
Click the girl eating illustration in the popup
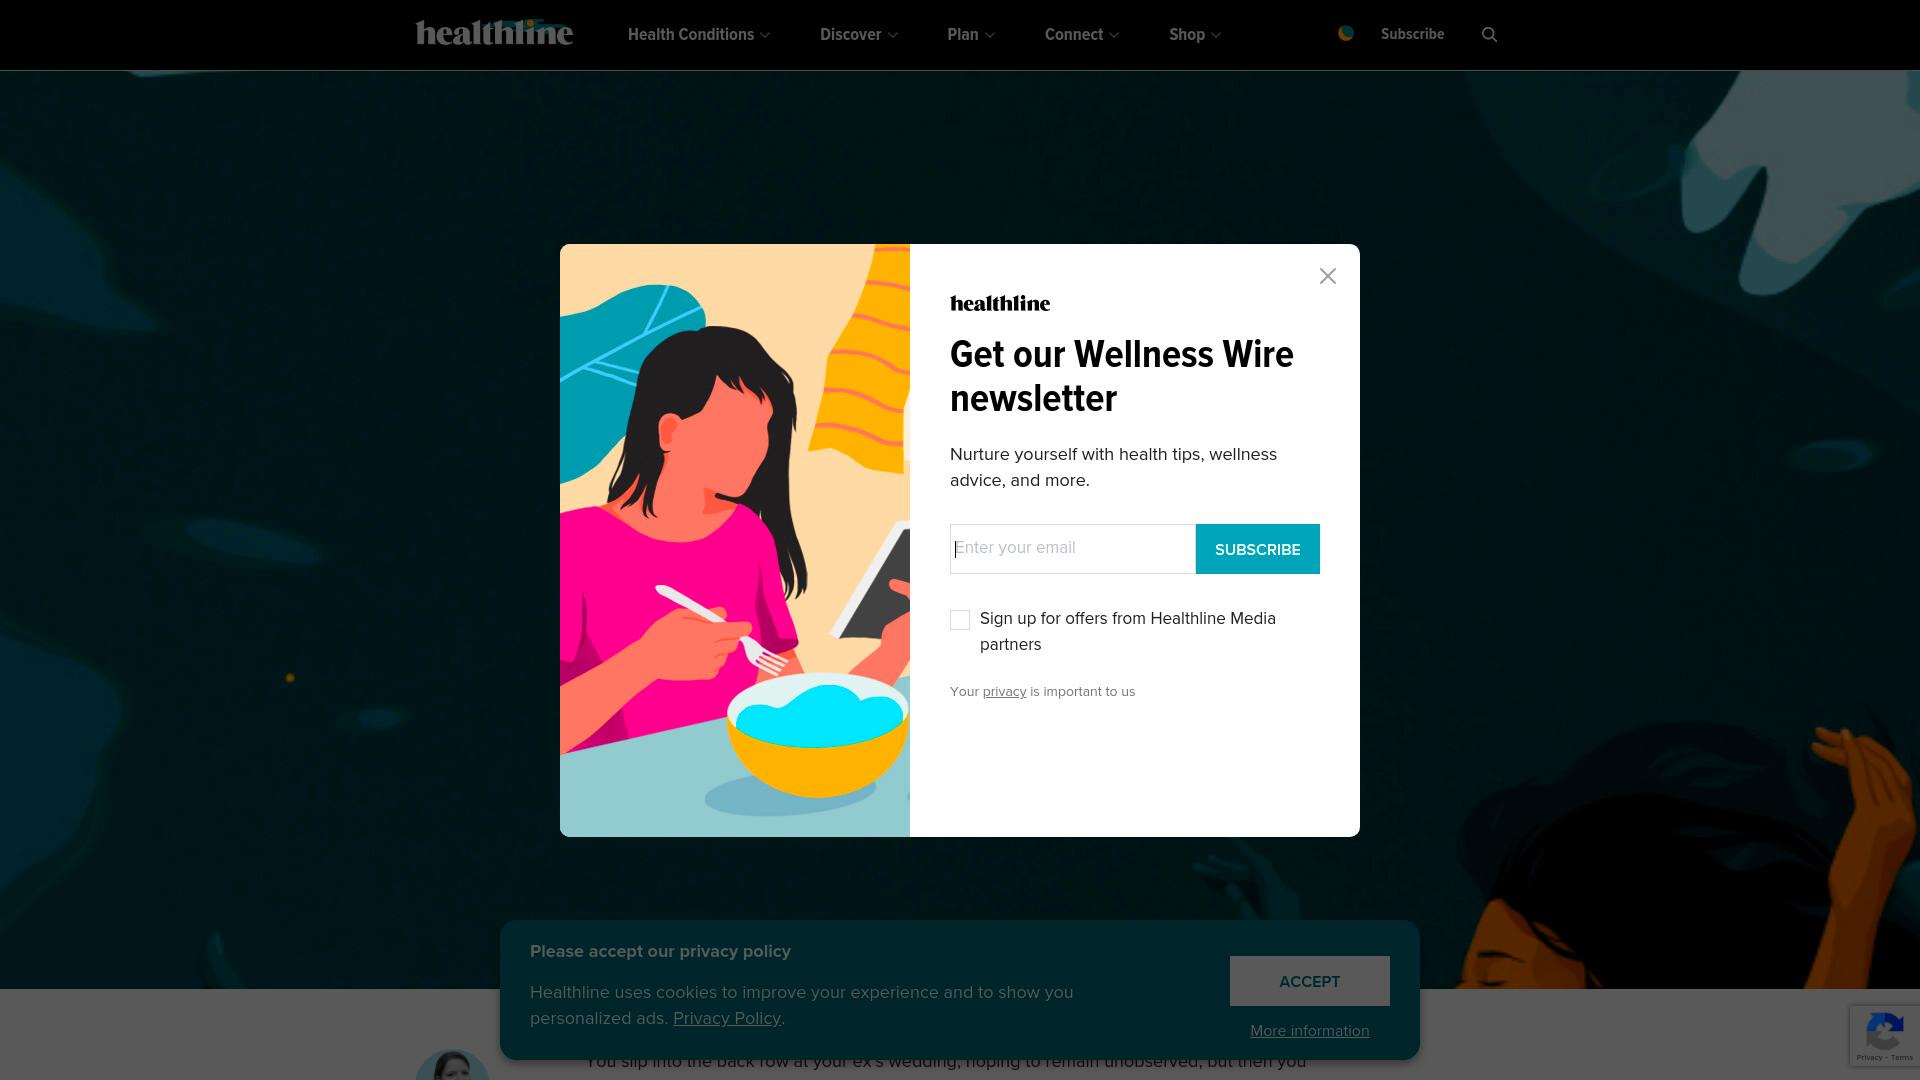(x=735, y=540)
